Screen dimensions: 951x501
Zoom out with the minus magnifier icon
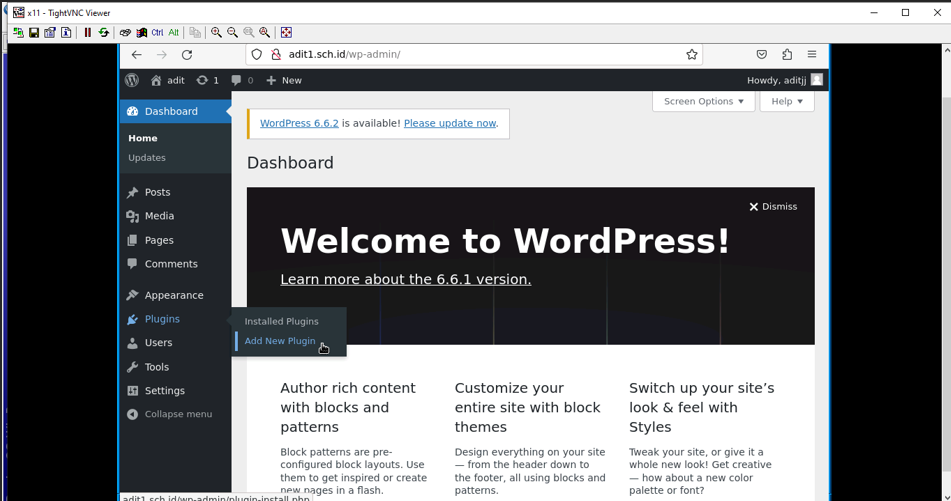(x=232, y=33)
